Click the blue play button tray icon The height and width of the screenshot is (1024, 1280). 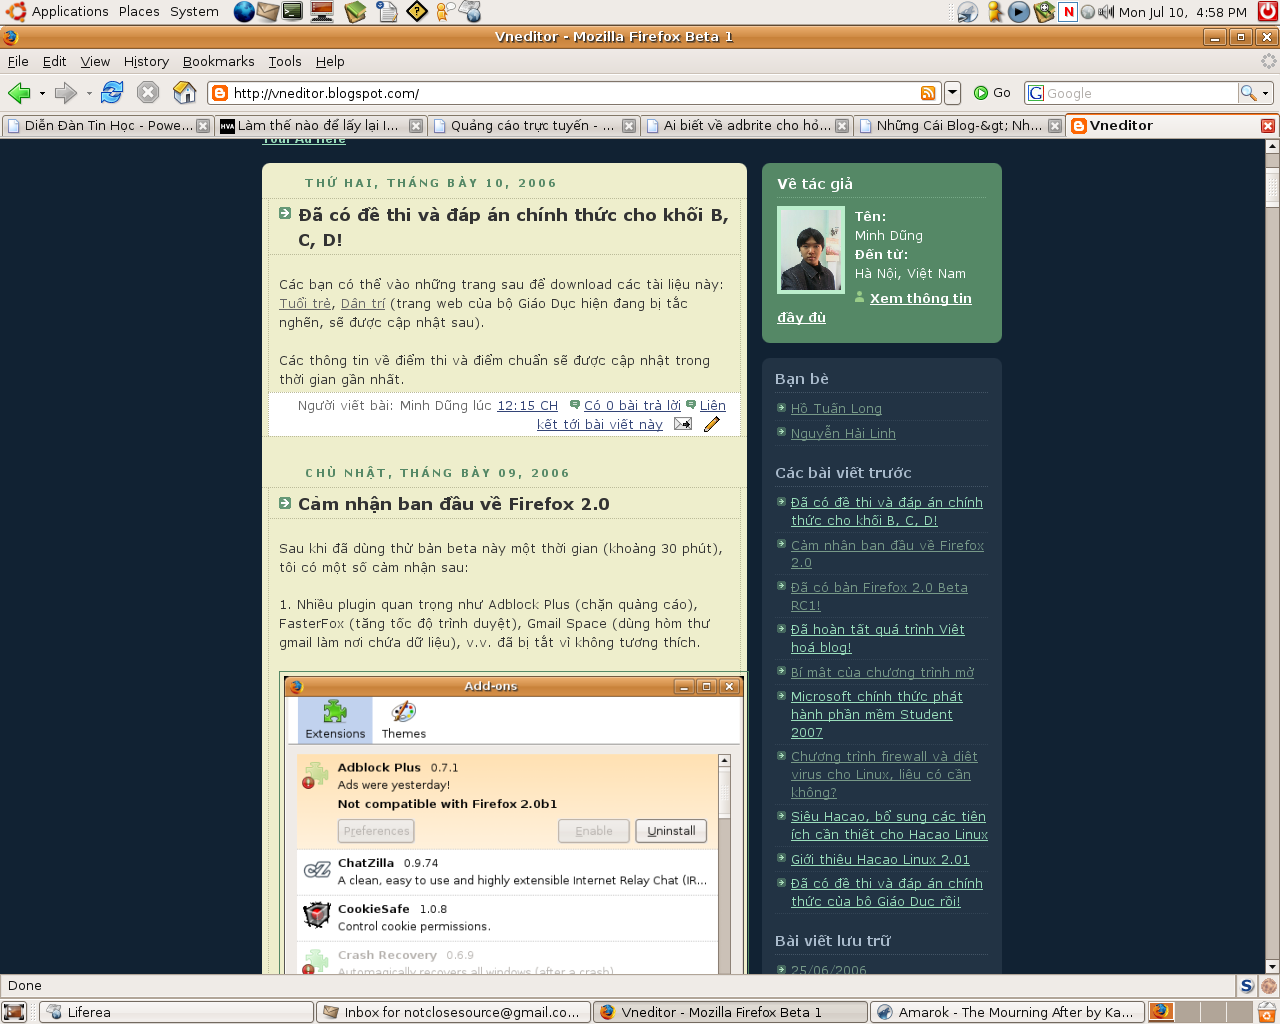(1019, 12)
